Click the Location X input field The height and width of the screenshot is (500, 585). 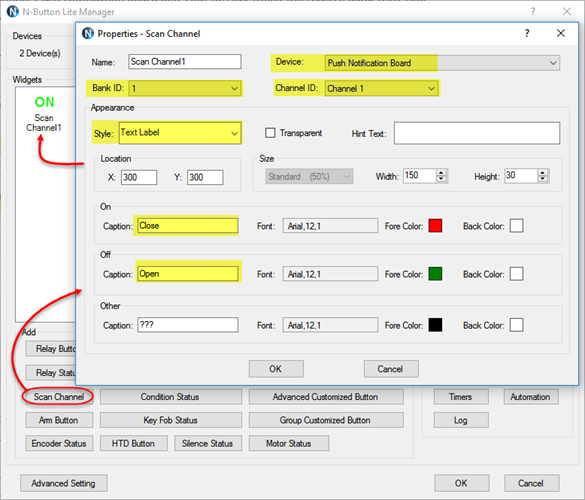click(x=139, y=177)
